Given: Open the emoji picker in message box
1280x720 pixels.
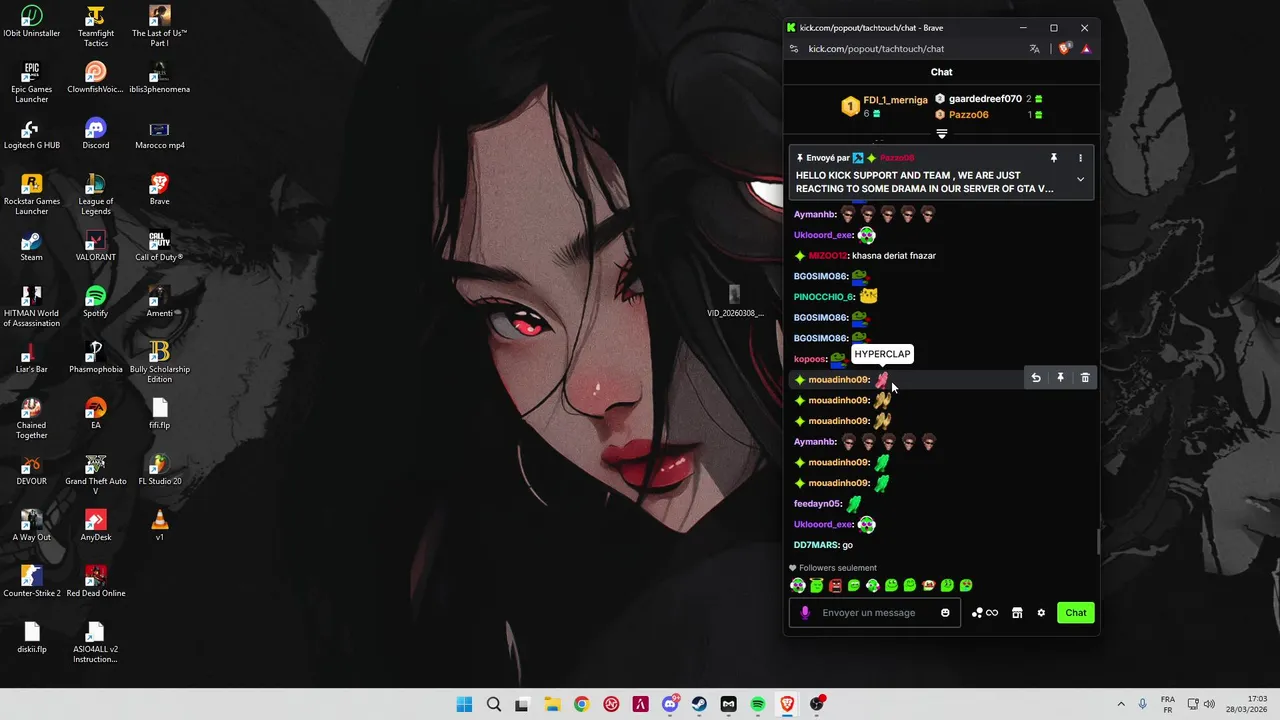Looking at the screenshot, I should (945, 613).
